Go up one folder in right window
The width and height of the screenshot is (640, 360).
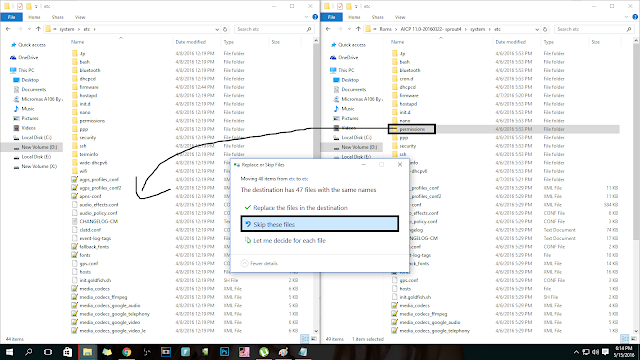tap(358, 29)
